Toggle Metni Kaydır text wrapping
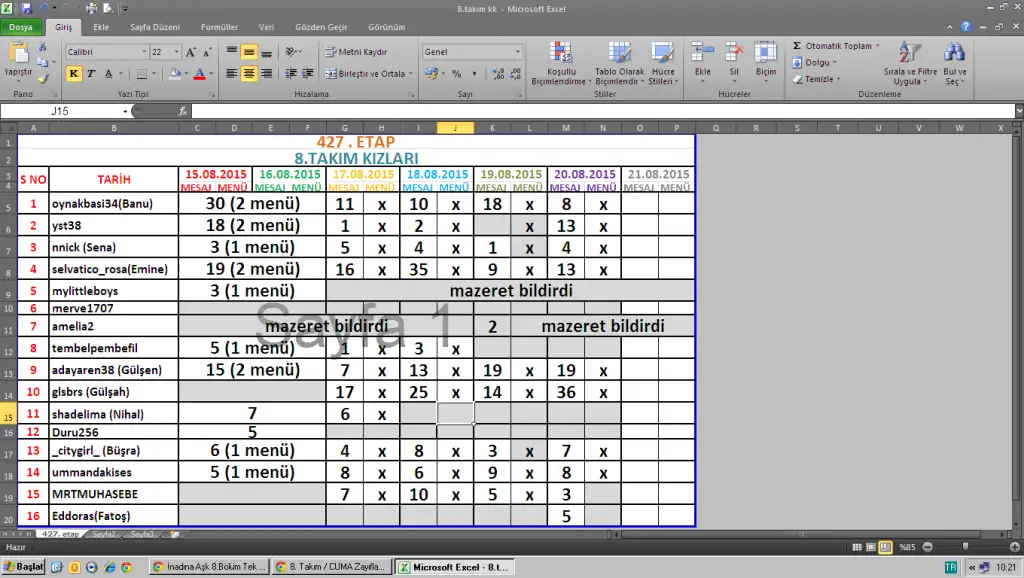Screen dimensions: 1024x578 [356, 51]
